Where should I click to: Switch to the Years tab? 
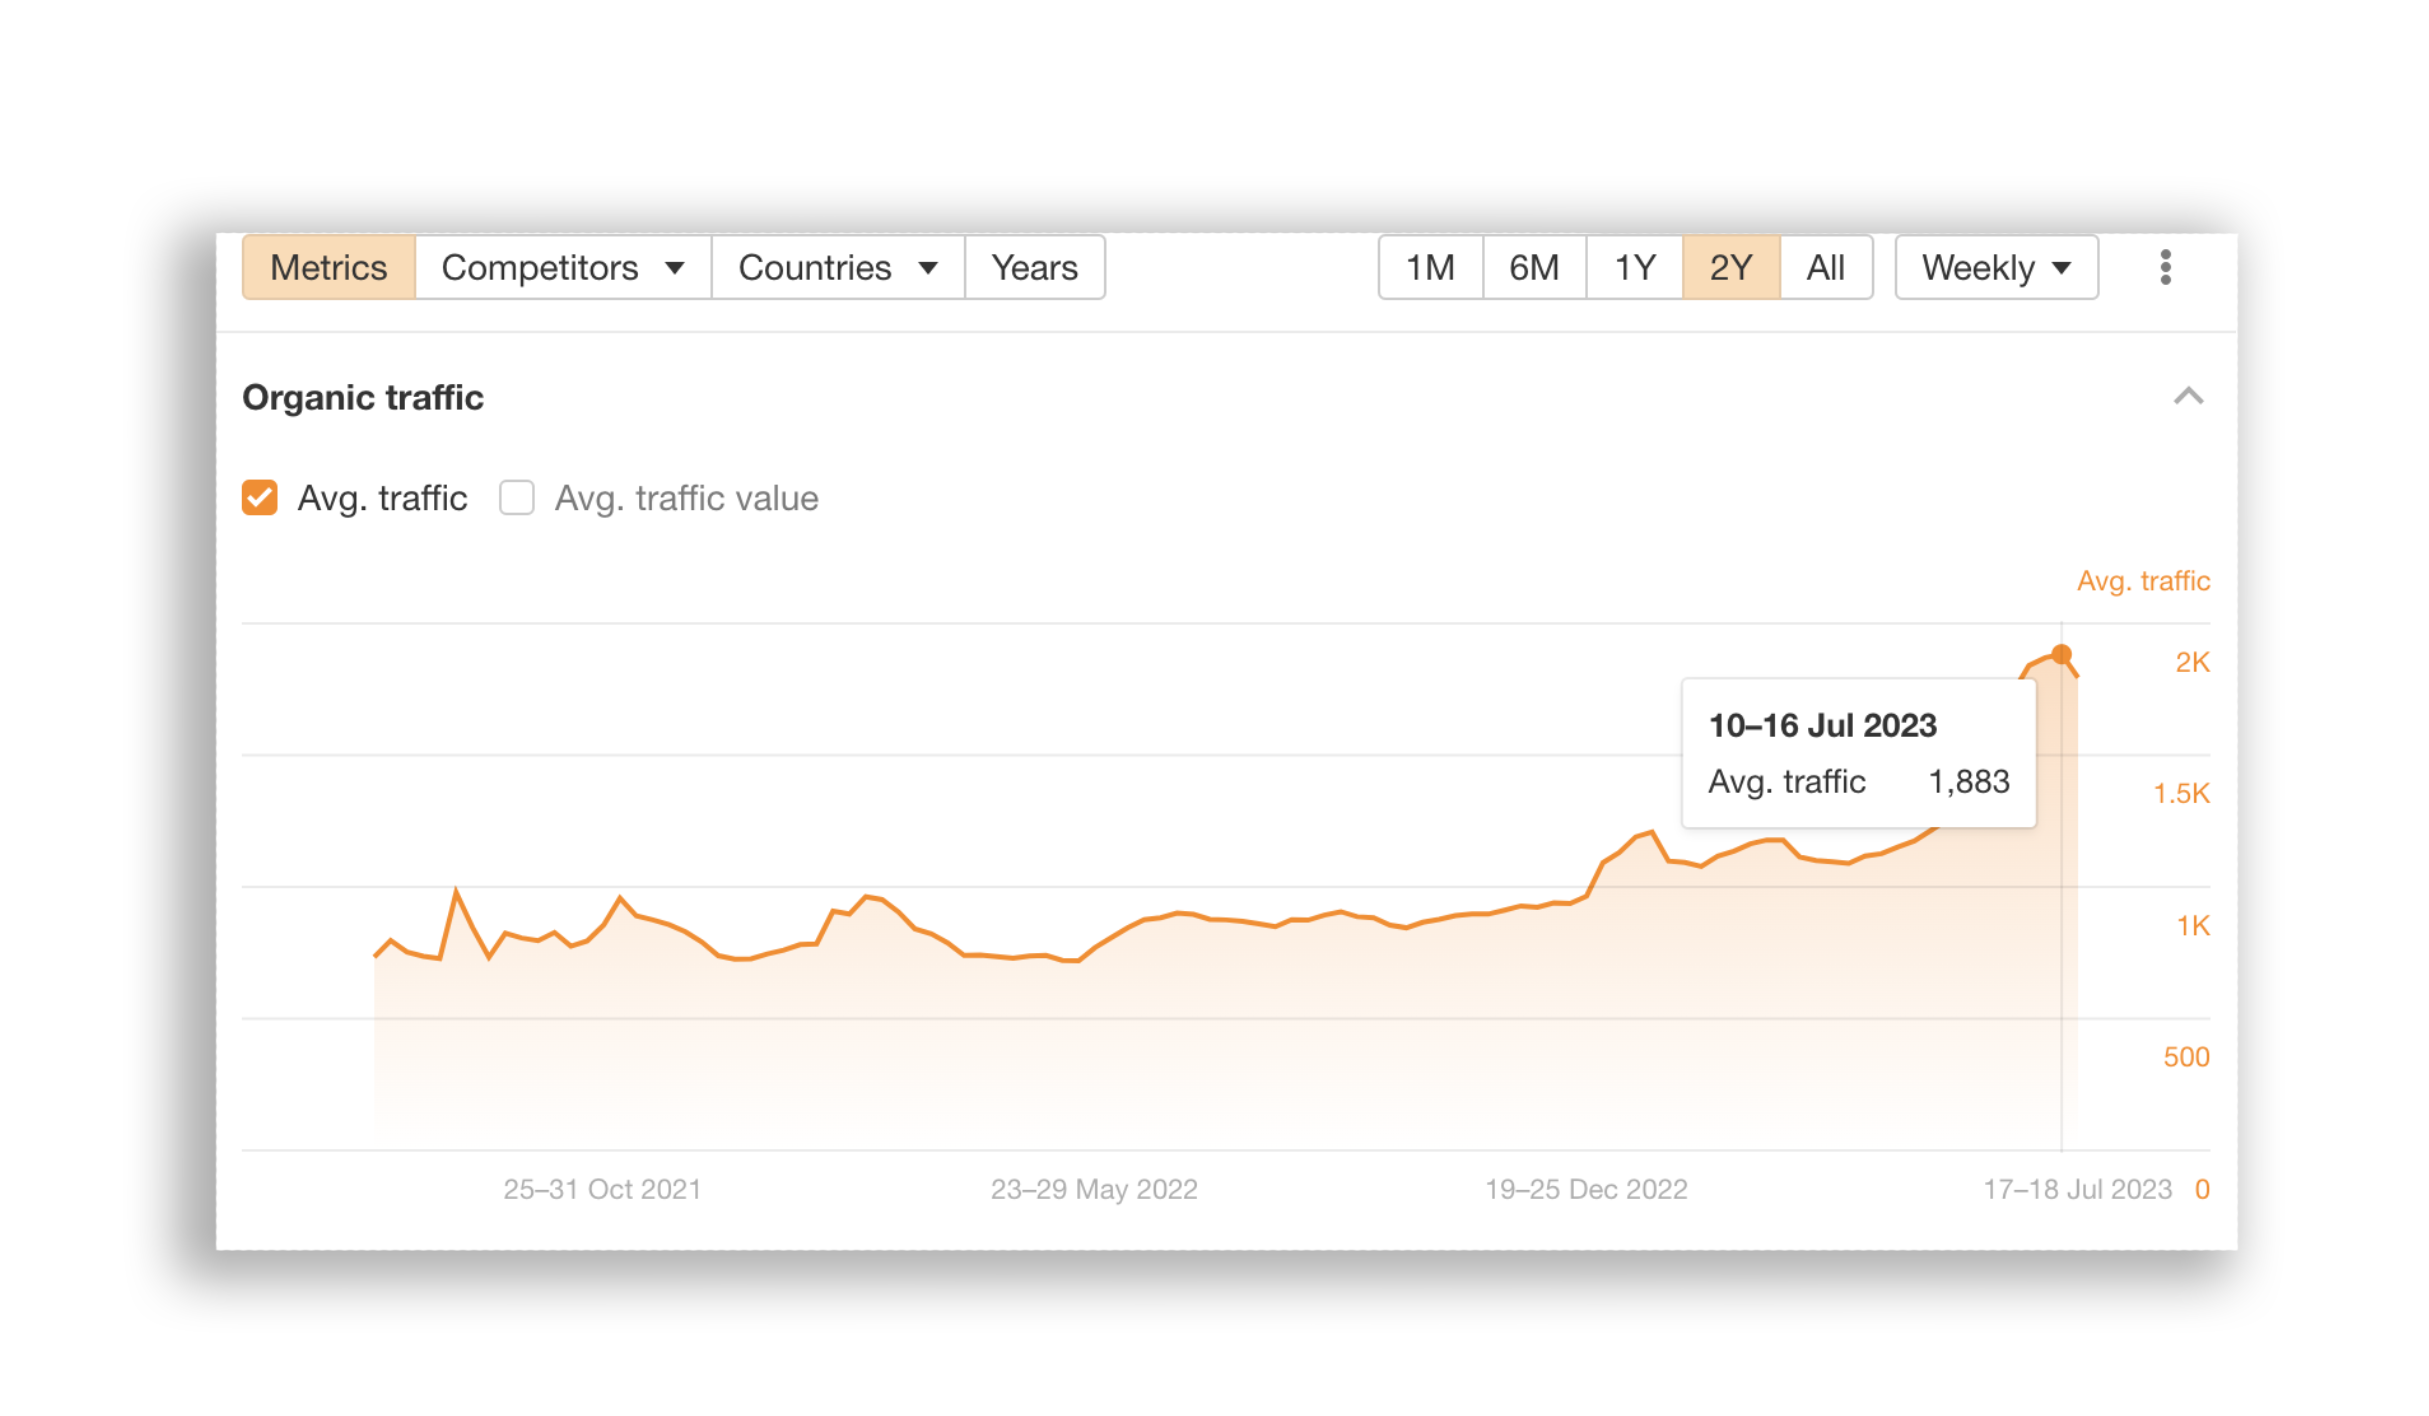1037,268
